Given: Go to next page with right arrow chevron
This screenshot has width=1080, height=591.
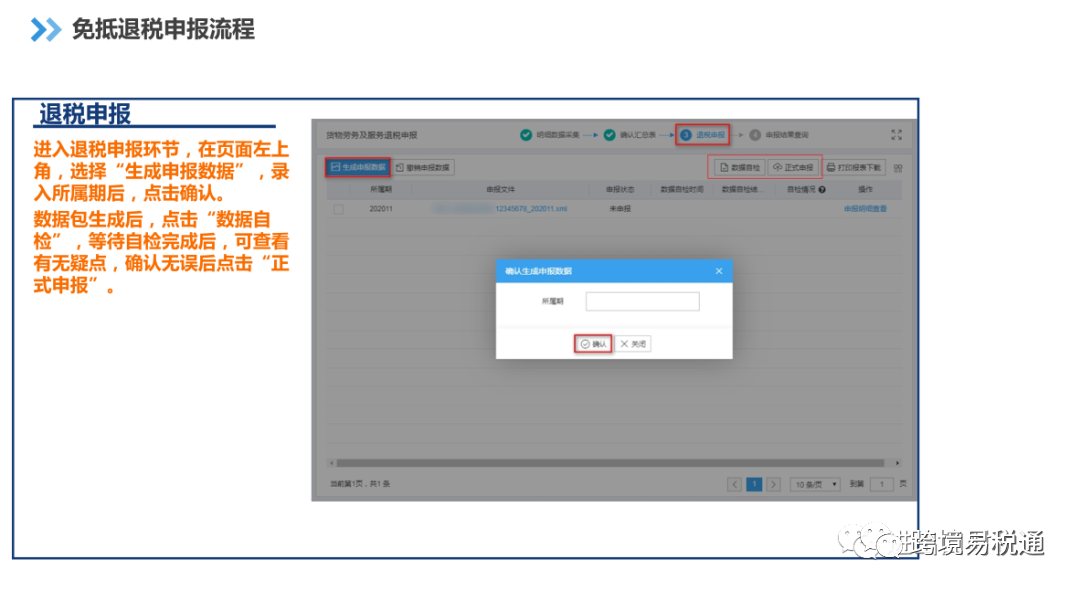Looking at the screenshot, I should point(773,484).
